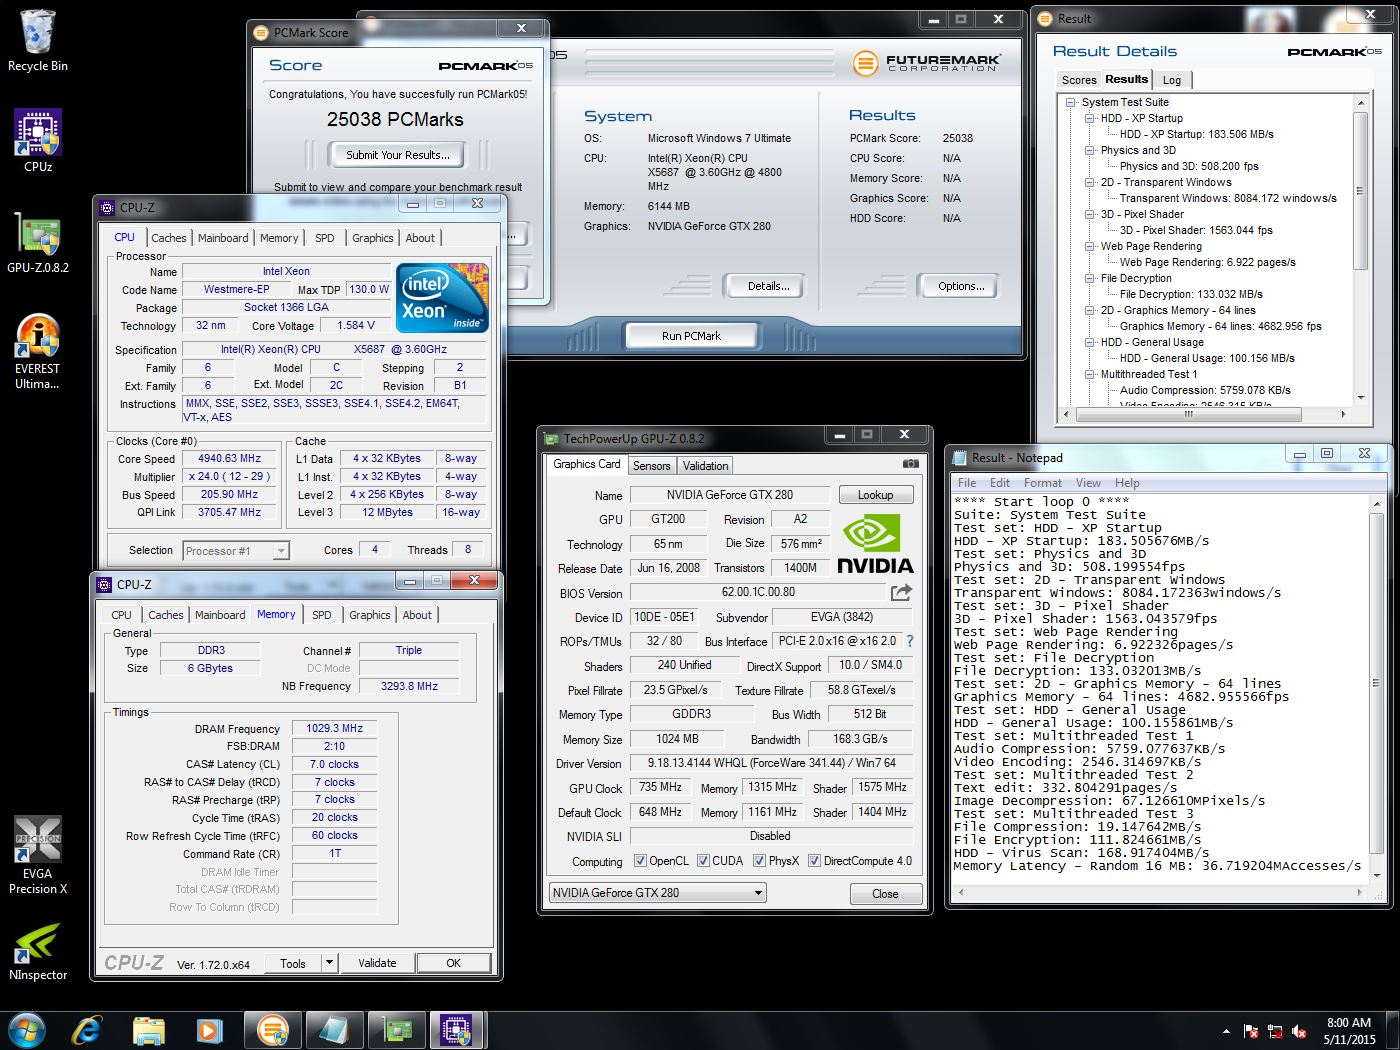
Task: Take a GPU-Z screenshot with camera icon
Action: 910,464
